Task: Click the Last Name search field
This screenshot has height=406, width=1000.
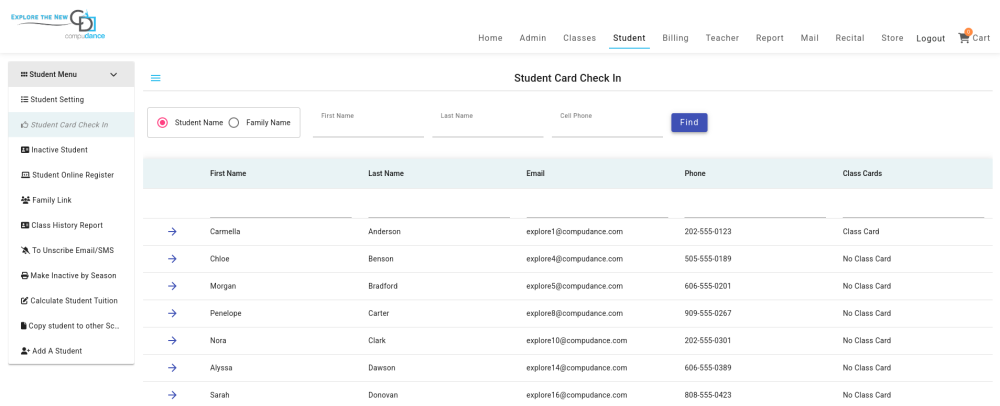Action: coord(487,127)
